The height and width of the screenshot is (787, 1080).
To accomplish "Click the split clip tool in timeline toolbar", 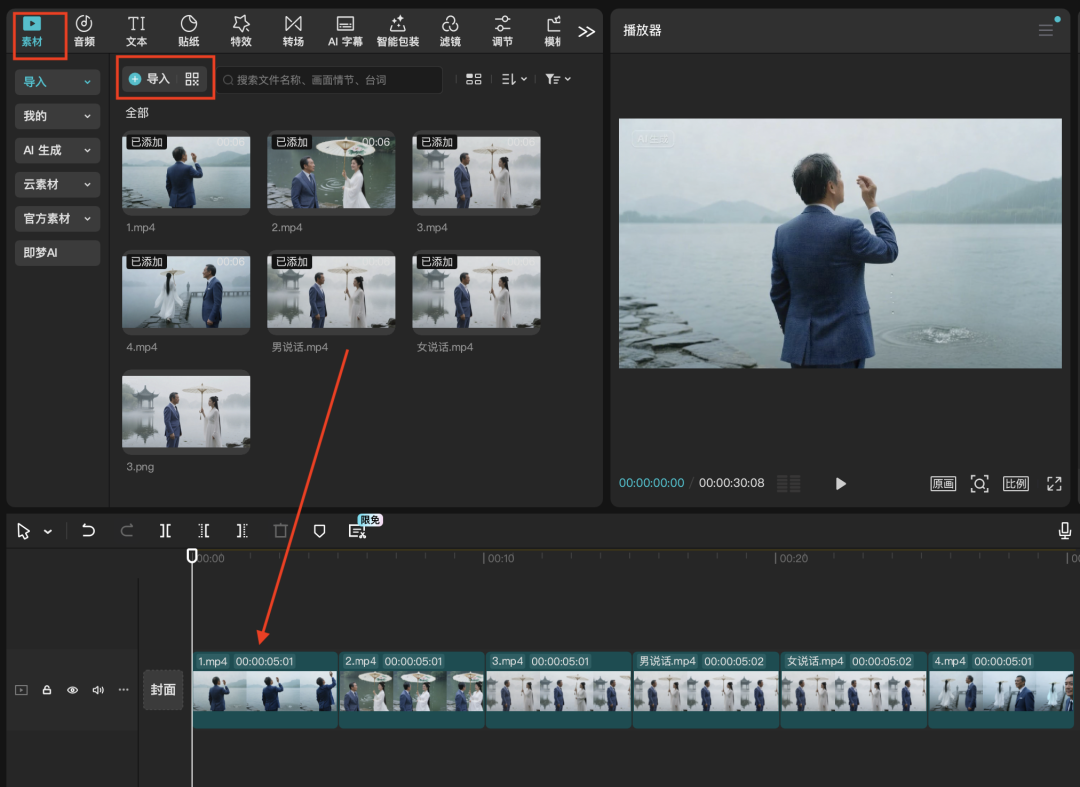I will click(166, 531).
